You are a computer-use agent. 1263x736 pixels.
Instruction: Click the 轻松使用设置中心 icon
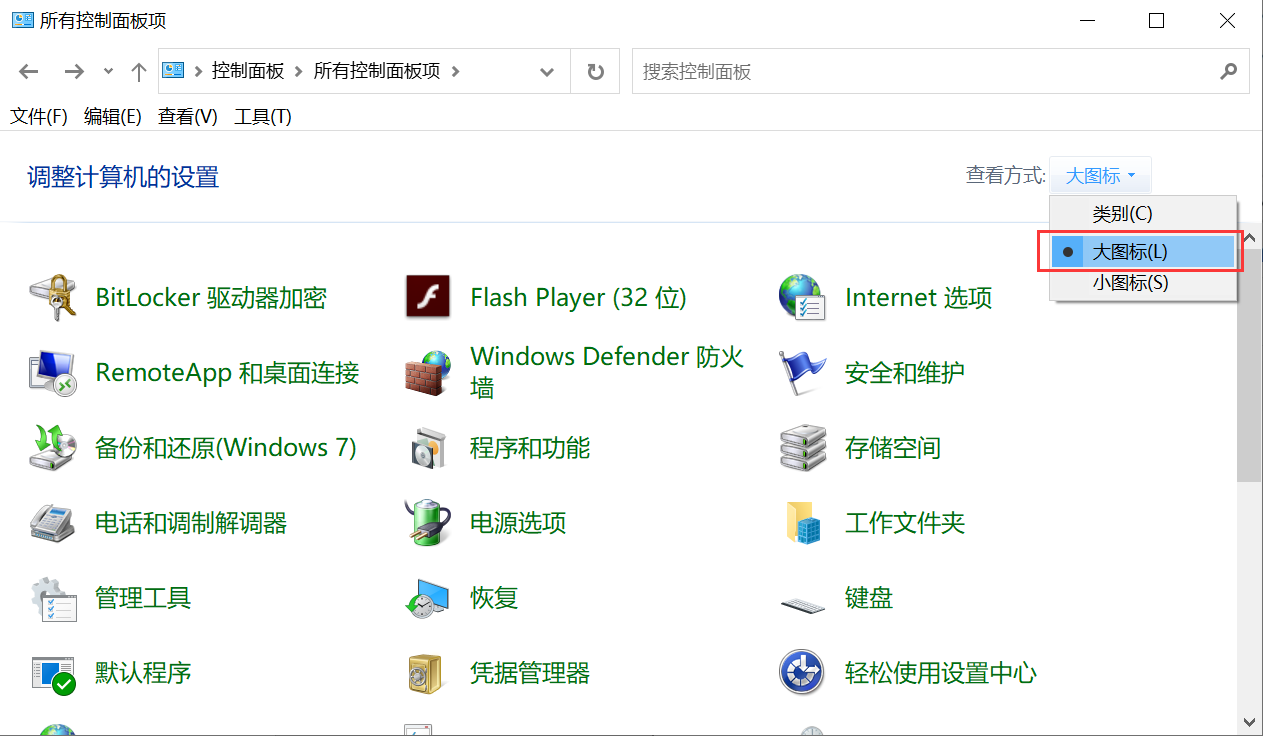pos(802,673)
